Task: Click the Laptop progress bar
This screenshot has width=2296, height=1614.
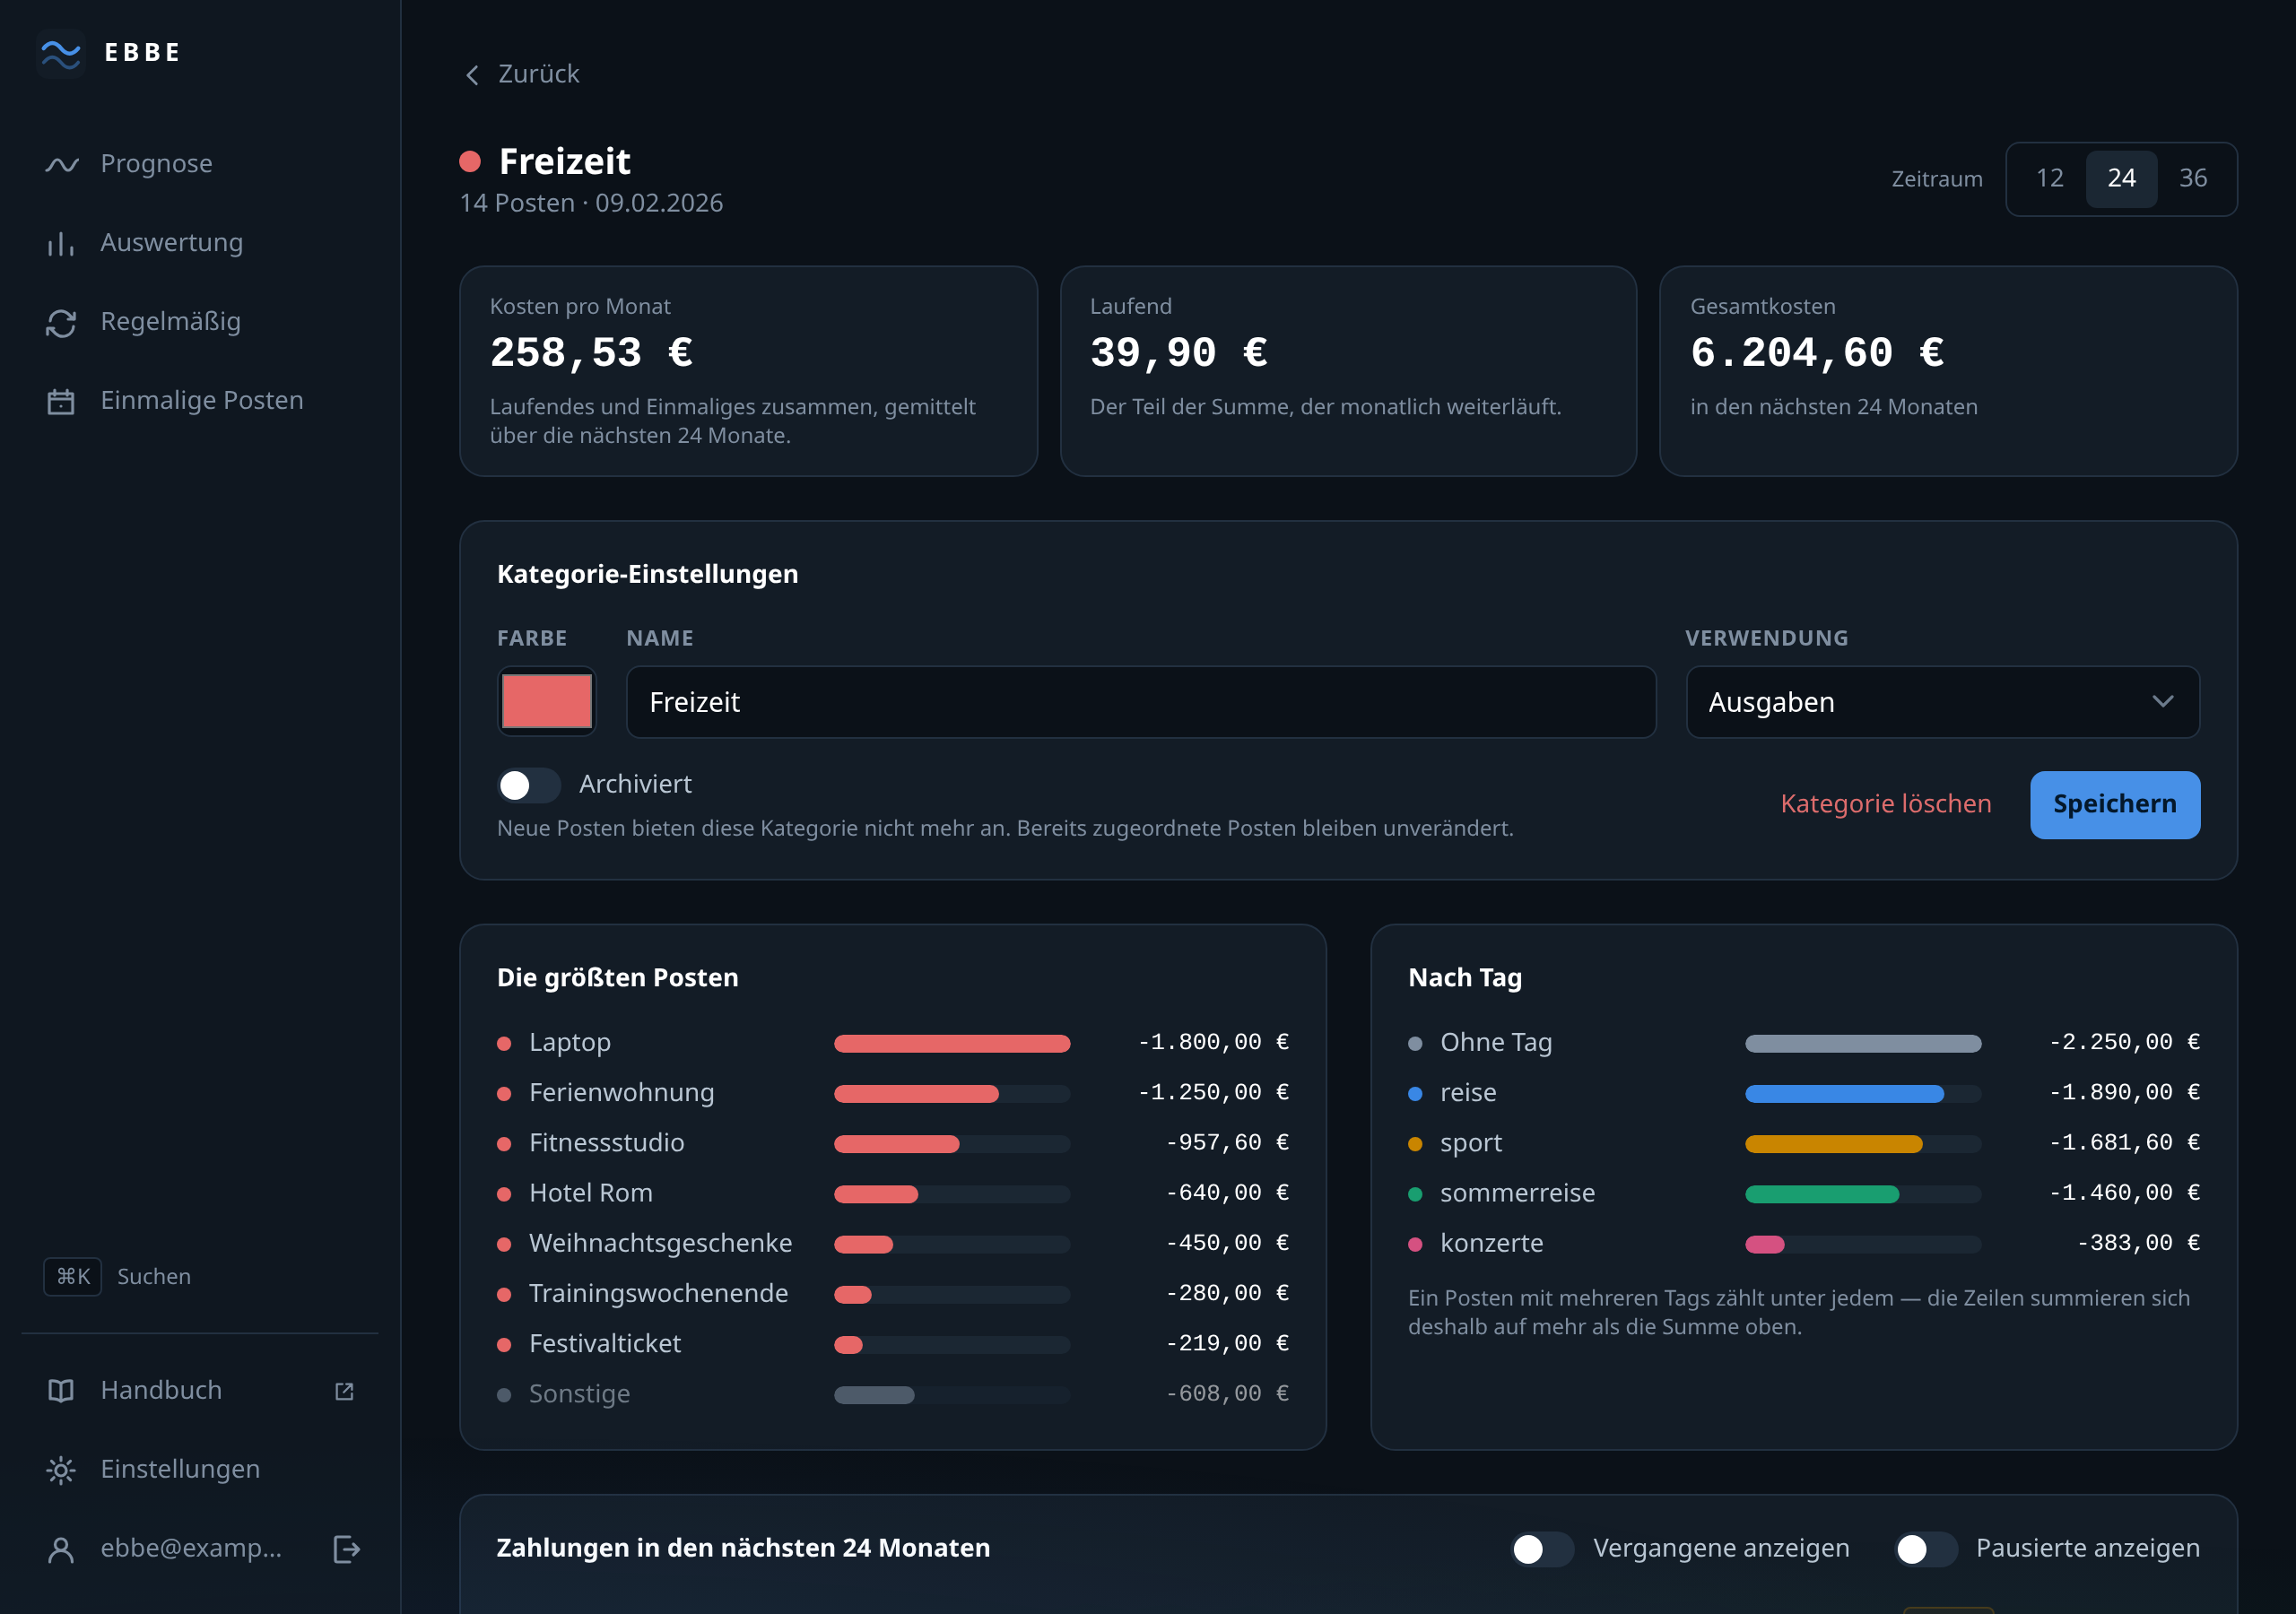Action: pos(951,1043)
